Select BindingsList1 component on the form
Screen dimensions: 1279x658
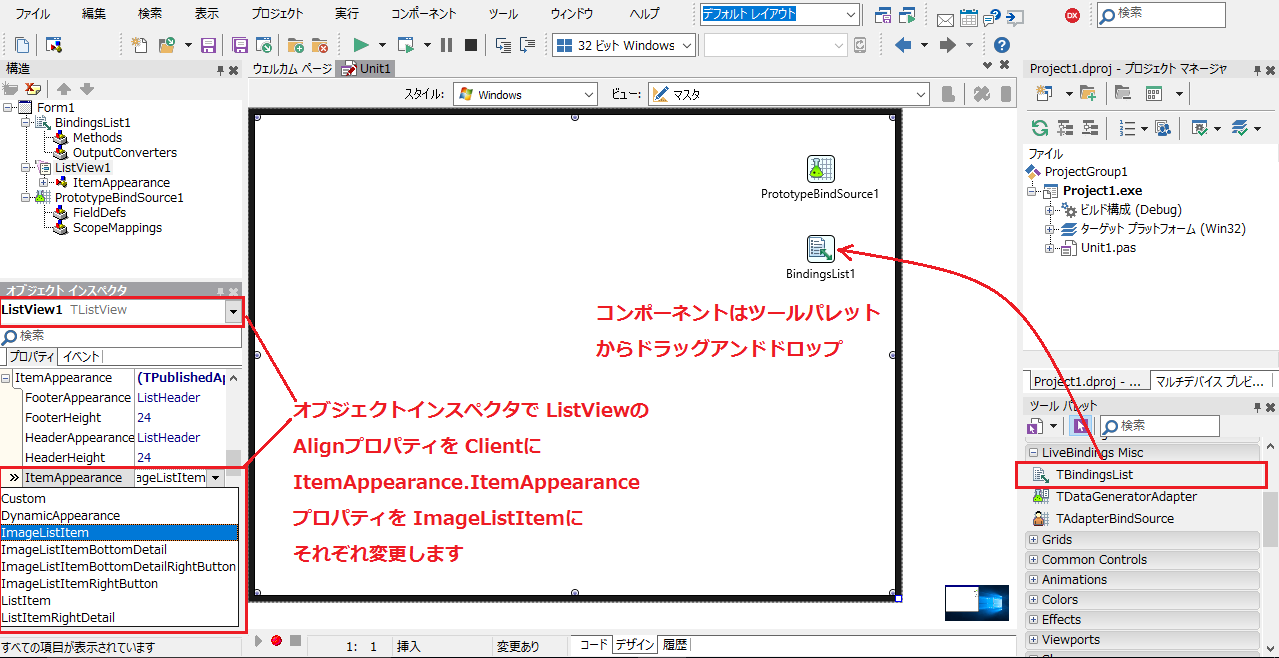pyautogui.click(x=820, y=248)
